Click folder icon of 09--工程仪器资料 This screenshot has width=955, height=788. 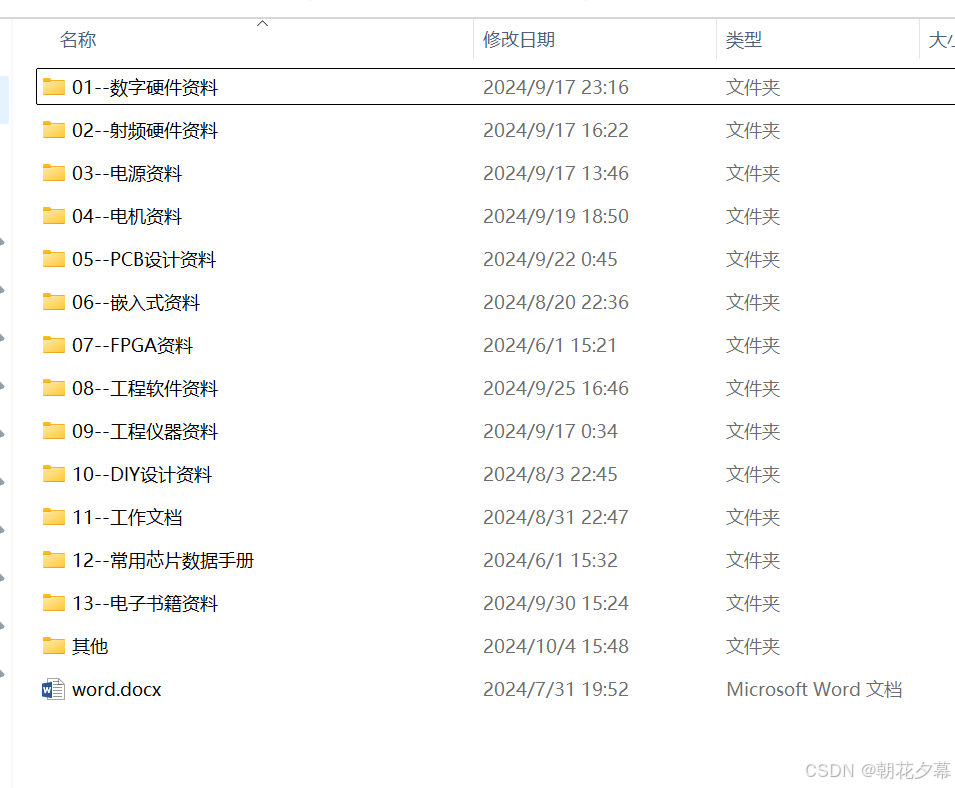[x=54, y=431]
